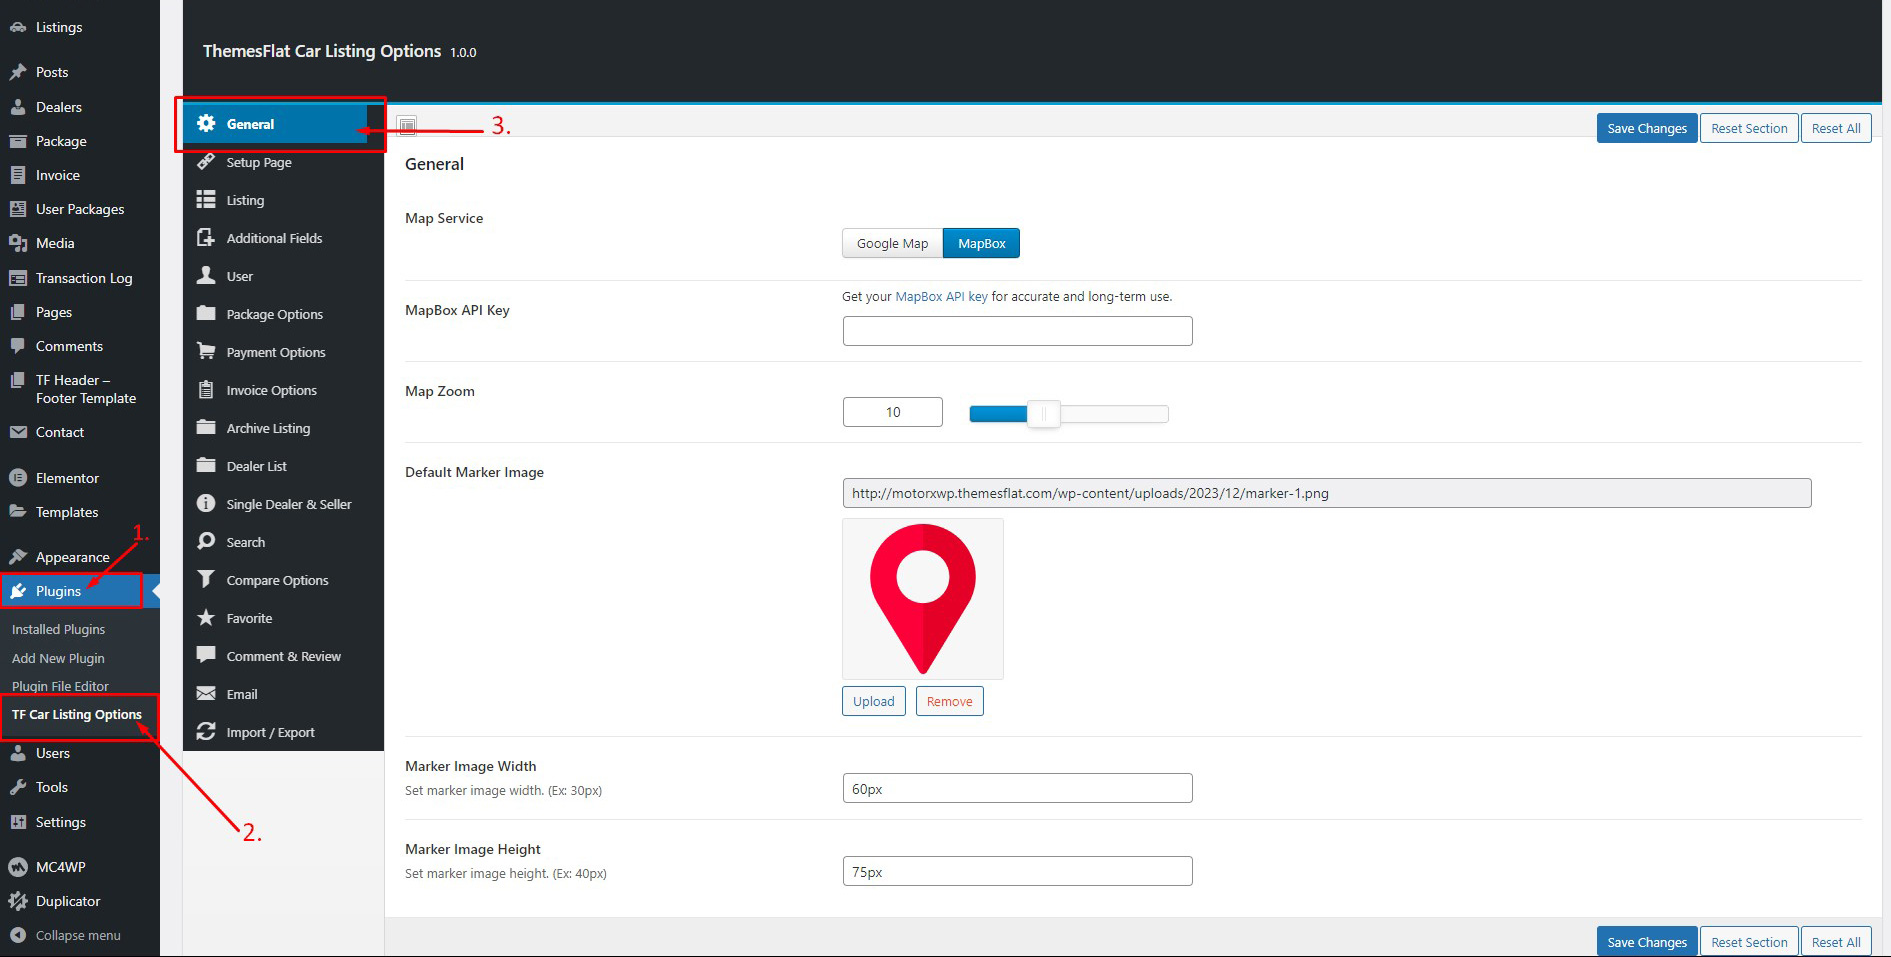
Task: Open TF Car Listing Options submenu
Action: (77, 714)
